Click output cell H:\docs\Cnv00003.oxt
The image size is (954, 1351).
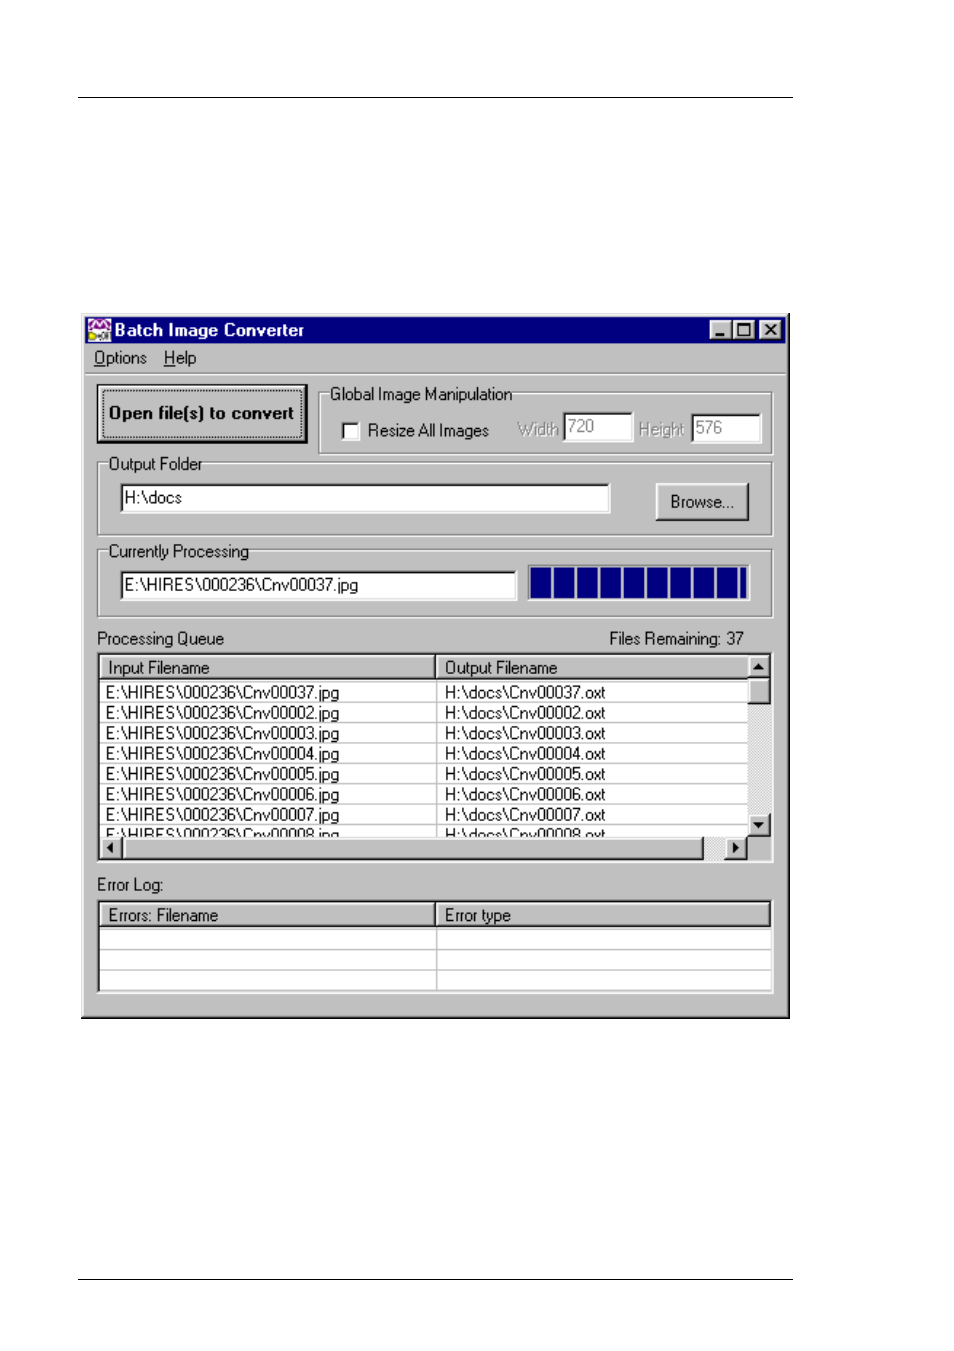click(592, 733)
